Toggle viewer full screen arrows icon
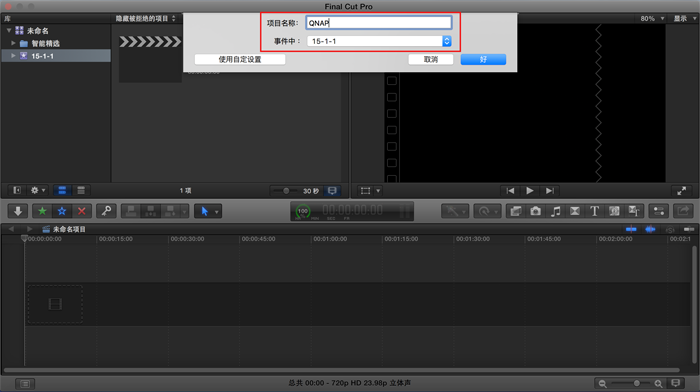The image size is (700, 392). 681,191
